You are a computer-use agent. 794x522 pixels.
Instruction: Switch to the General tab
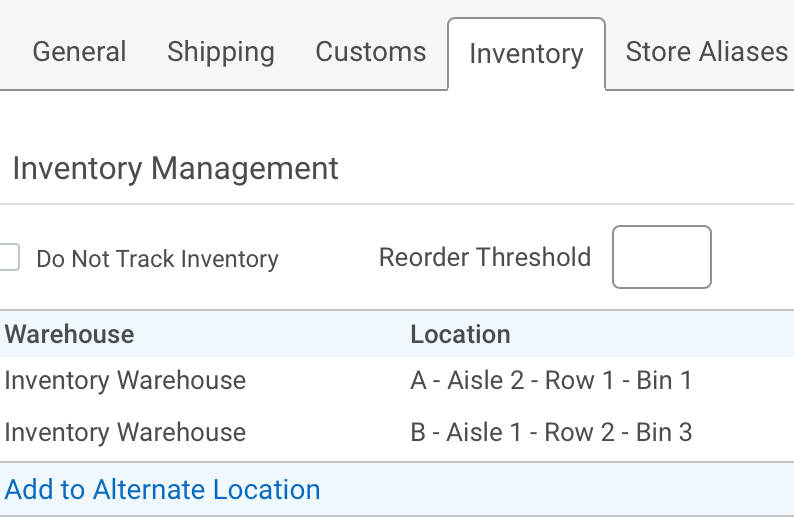[80, 52]
